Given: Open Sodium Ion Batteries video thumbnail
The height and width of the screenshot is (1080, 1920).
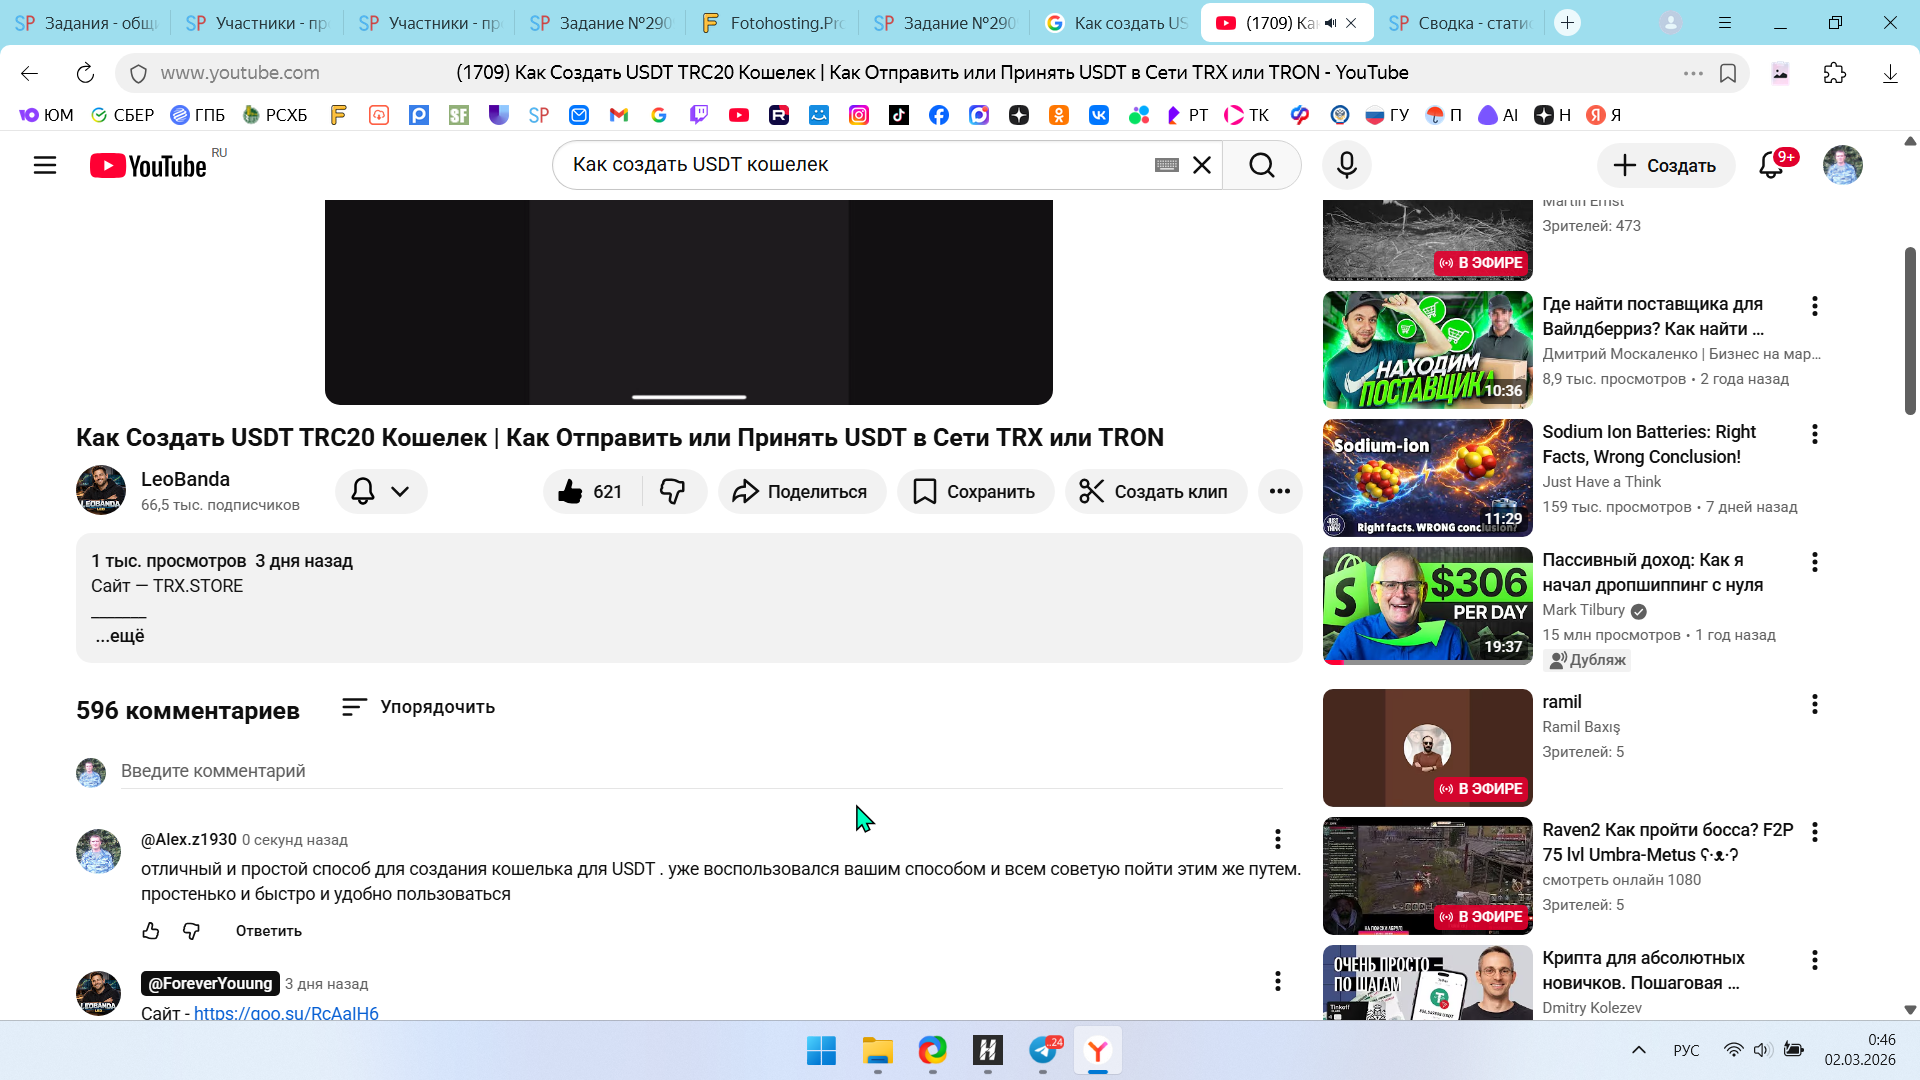Looking at the screenshot, I should click(1427, 478).
